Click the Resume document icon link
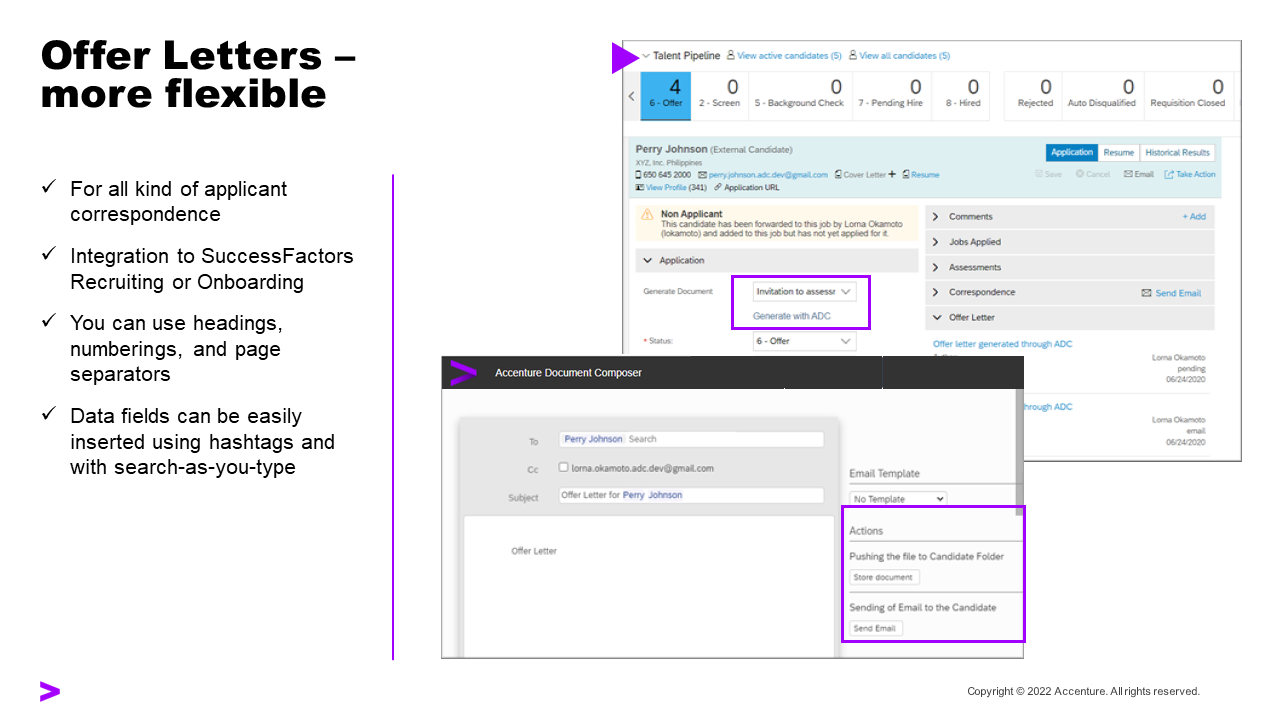 905,174
